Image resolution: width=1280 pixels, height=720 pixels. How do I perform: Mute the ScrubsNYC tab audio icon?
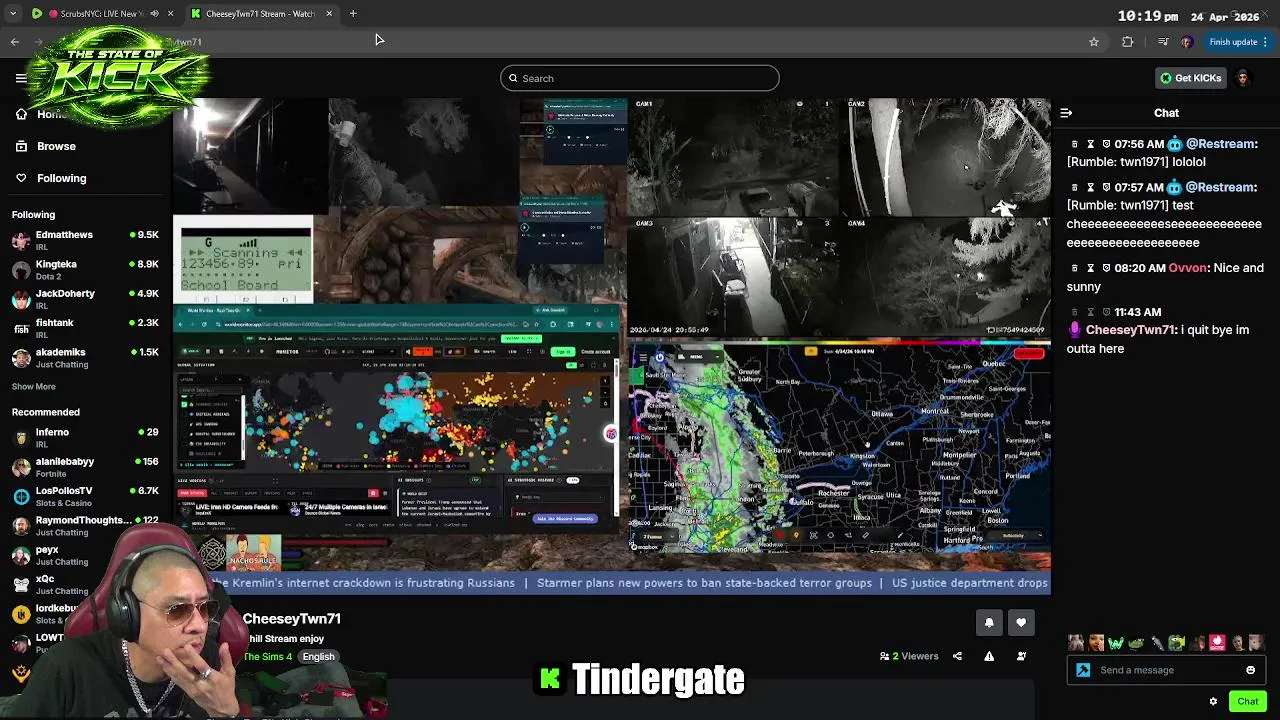point(154,14)
